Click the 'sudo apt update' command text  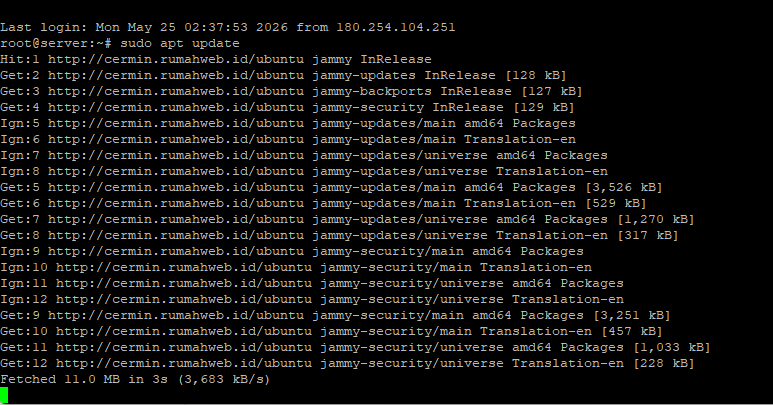[180, 44]
